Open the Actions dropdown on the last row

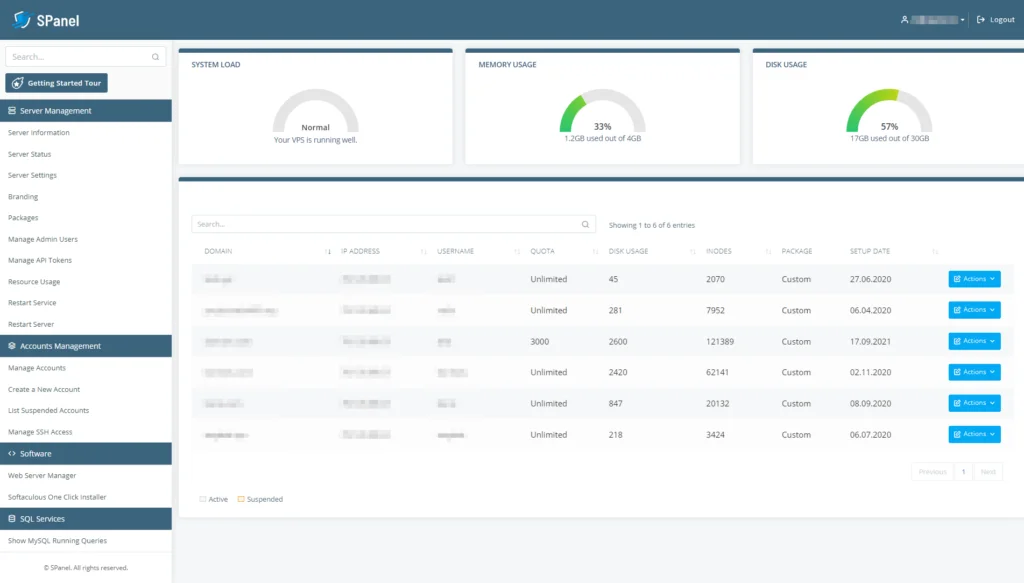(x=973, y=434)
